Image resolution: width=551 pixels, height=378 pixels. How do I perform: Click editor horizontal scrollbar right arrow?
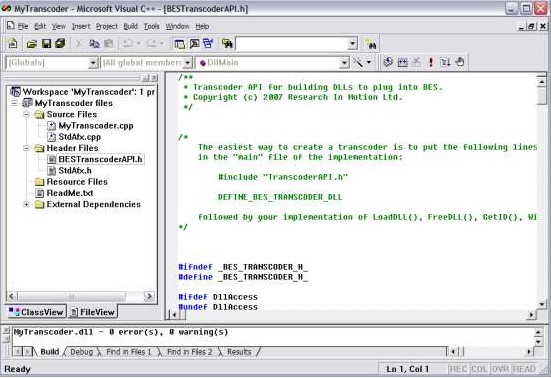tap(531, 315)
